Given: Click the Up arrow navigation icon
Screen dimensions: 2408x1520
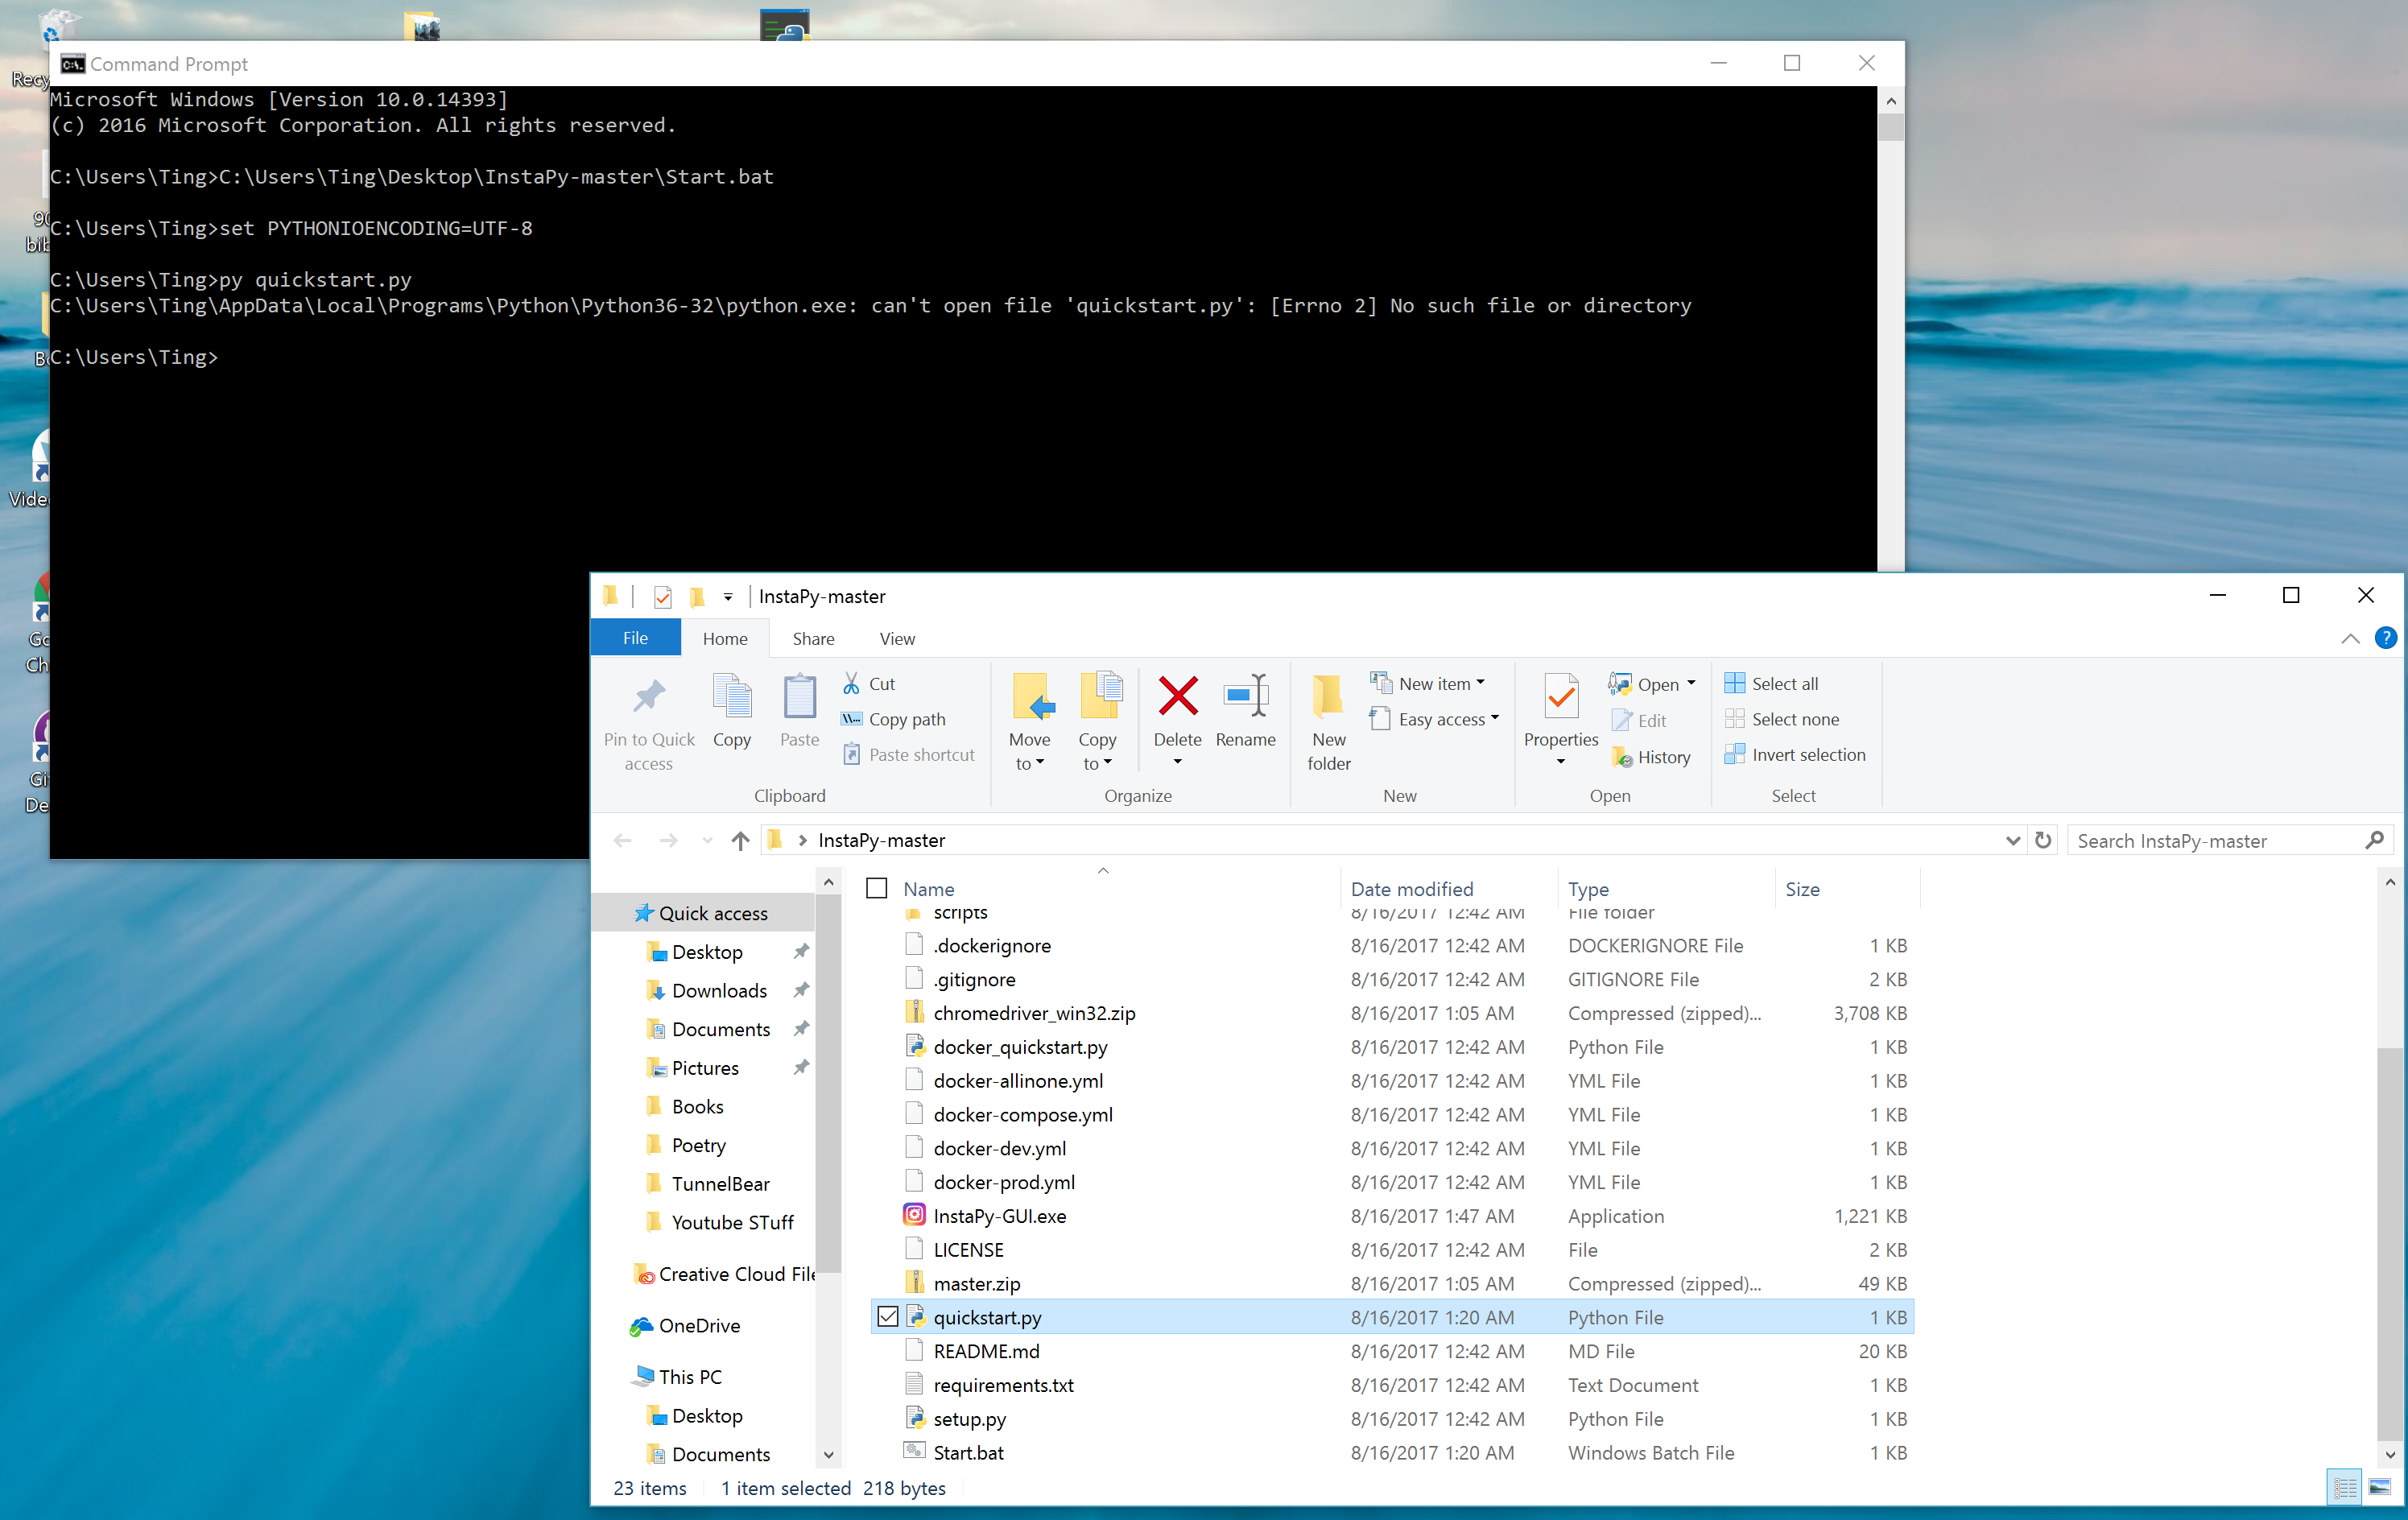Looking at the screenshot, I should pyautogui.click(x=740, y=841).
